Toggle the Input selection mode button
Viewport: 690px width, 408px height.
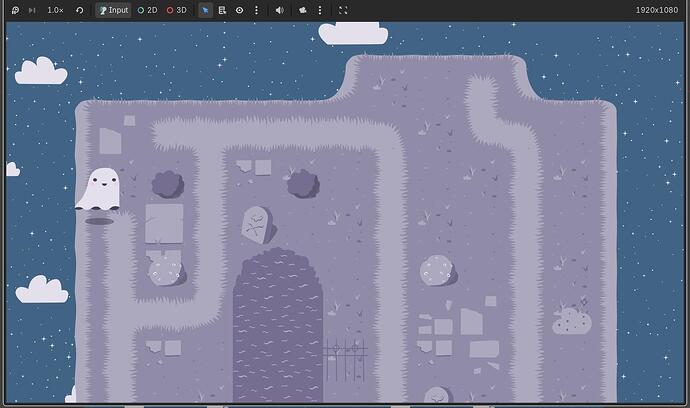(114, 10)
